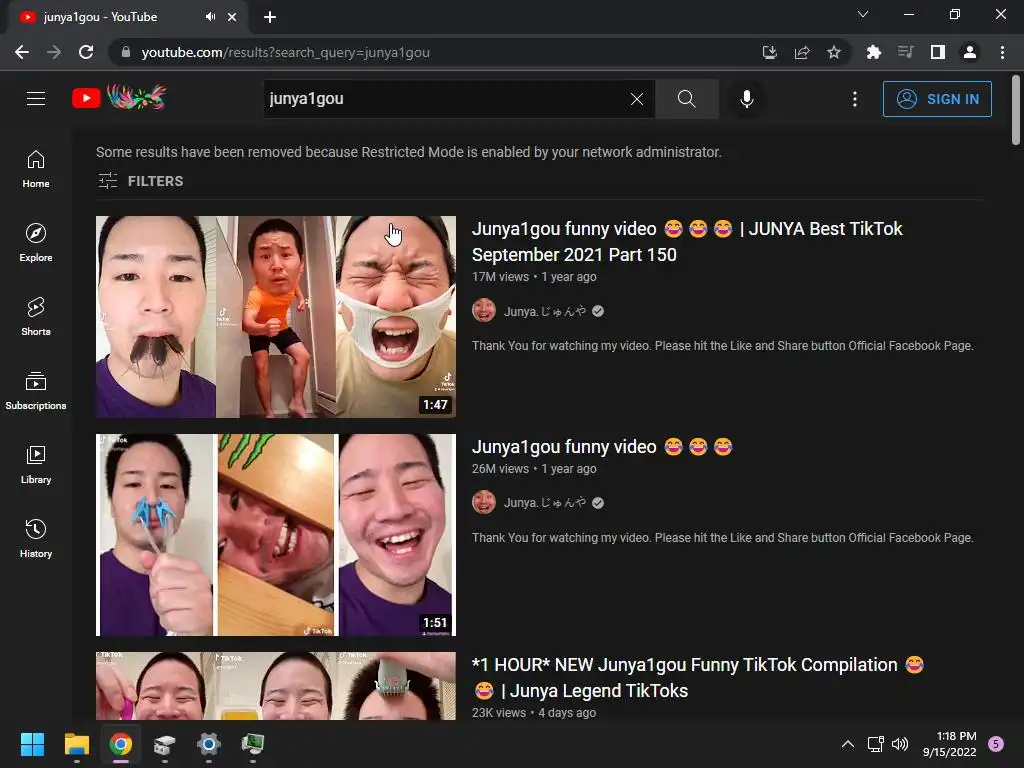1024x768 pixels.
Task: Reload the page
Action: coord(86,52)
